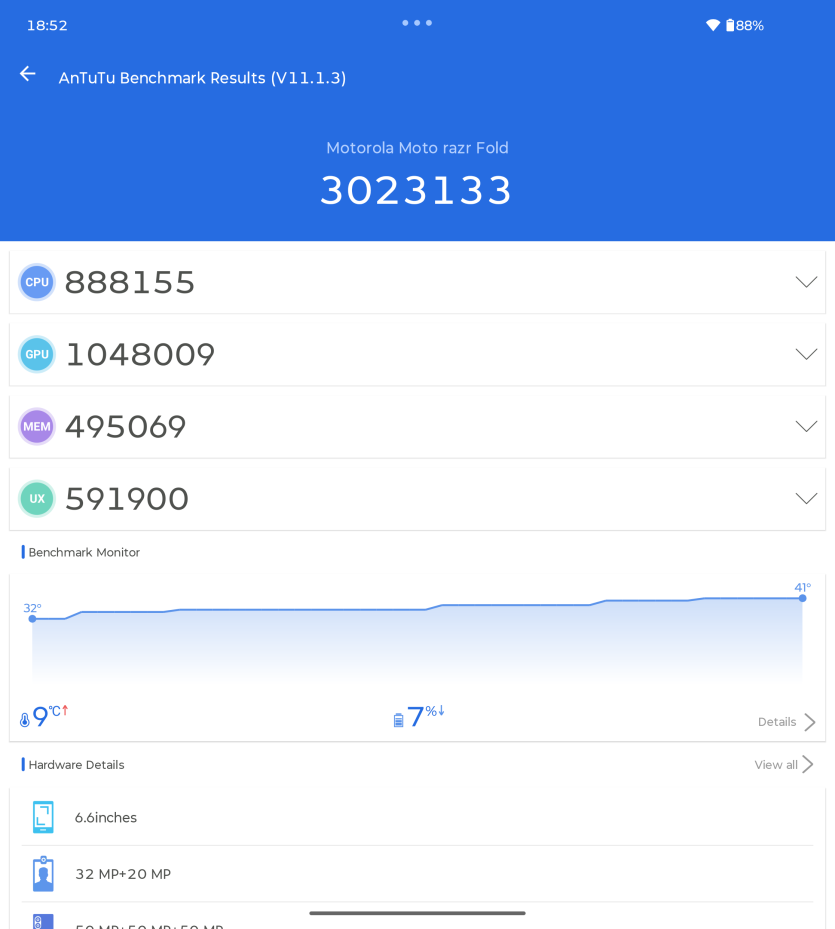Tap the Motorola Moto razr Fold name
835x929 pixels.
[417, 148]
